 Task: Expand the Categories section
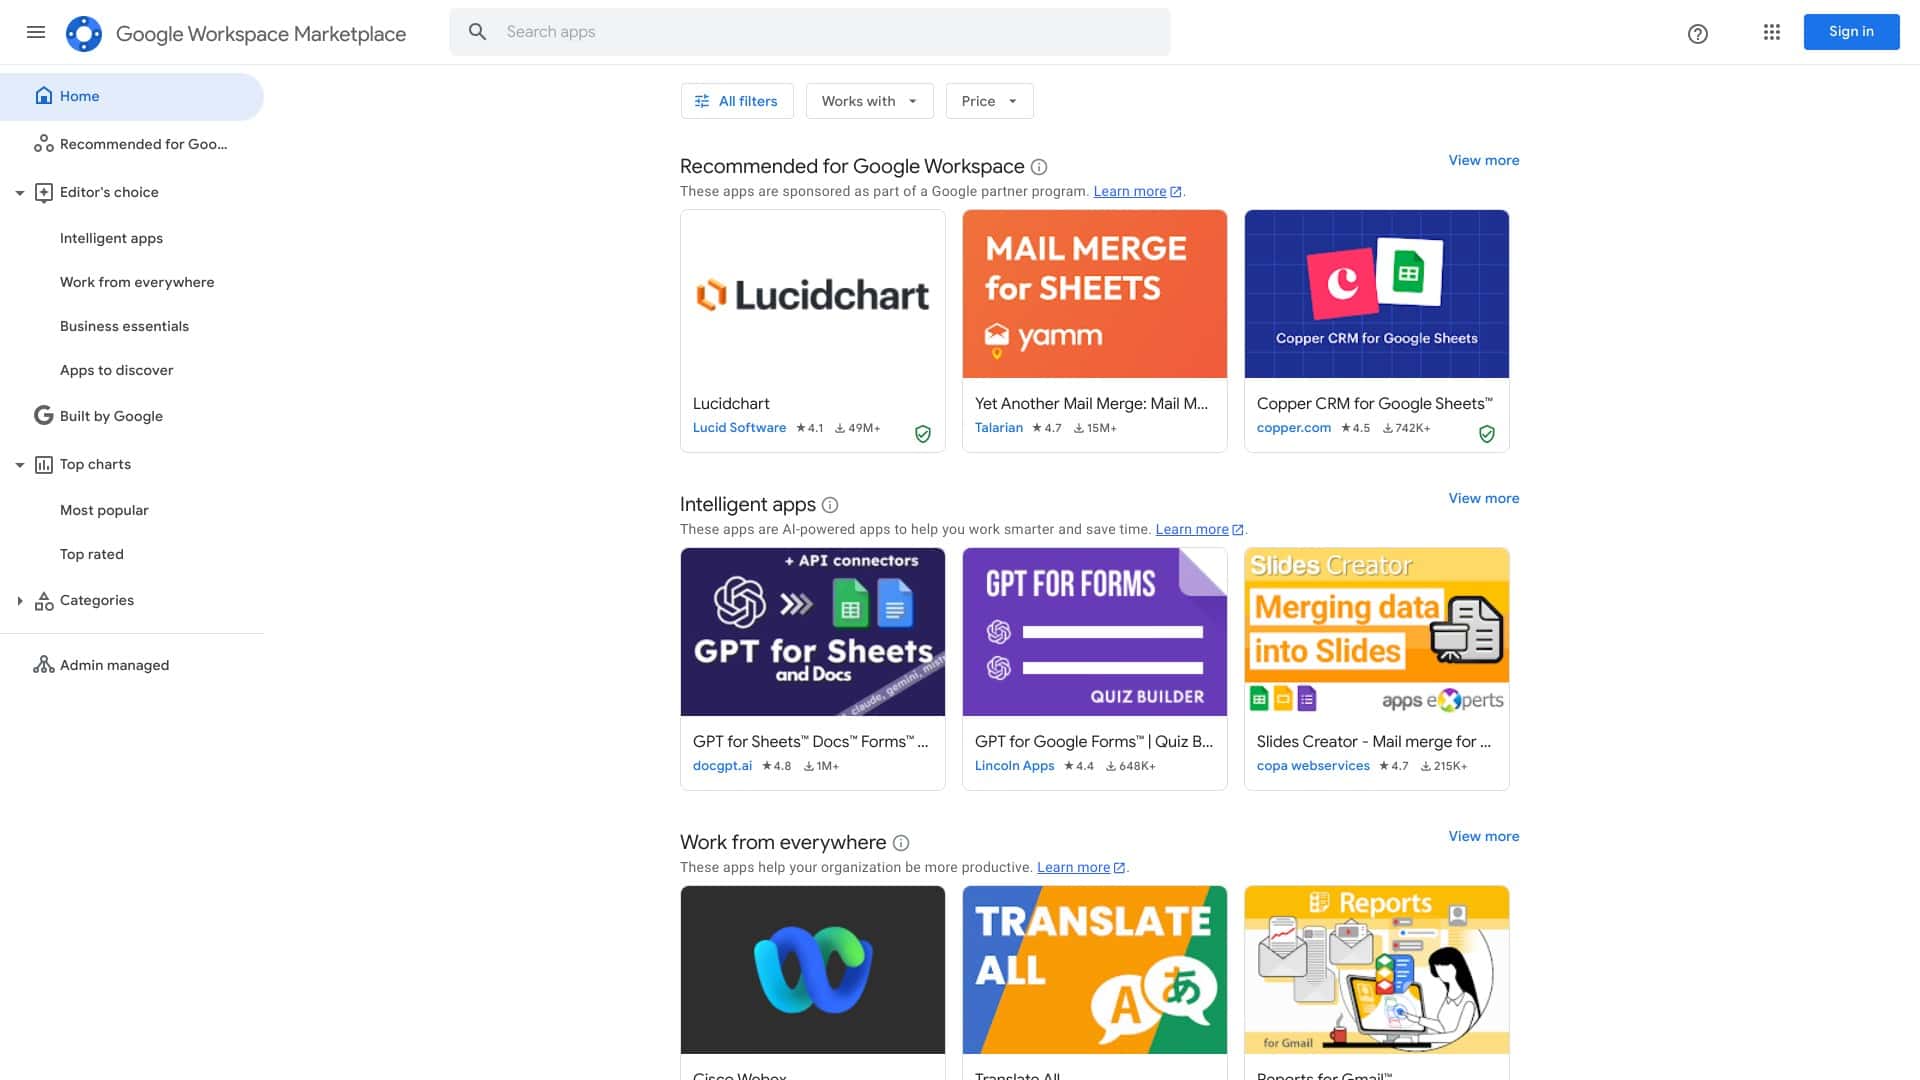pyautogui.click(x=22, y=600)
